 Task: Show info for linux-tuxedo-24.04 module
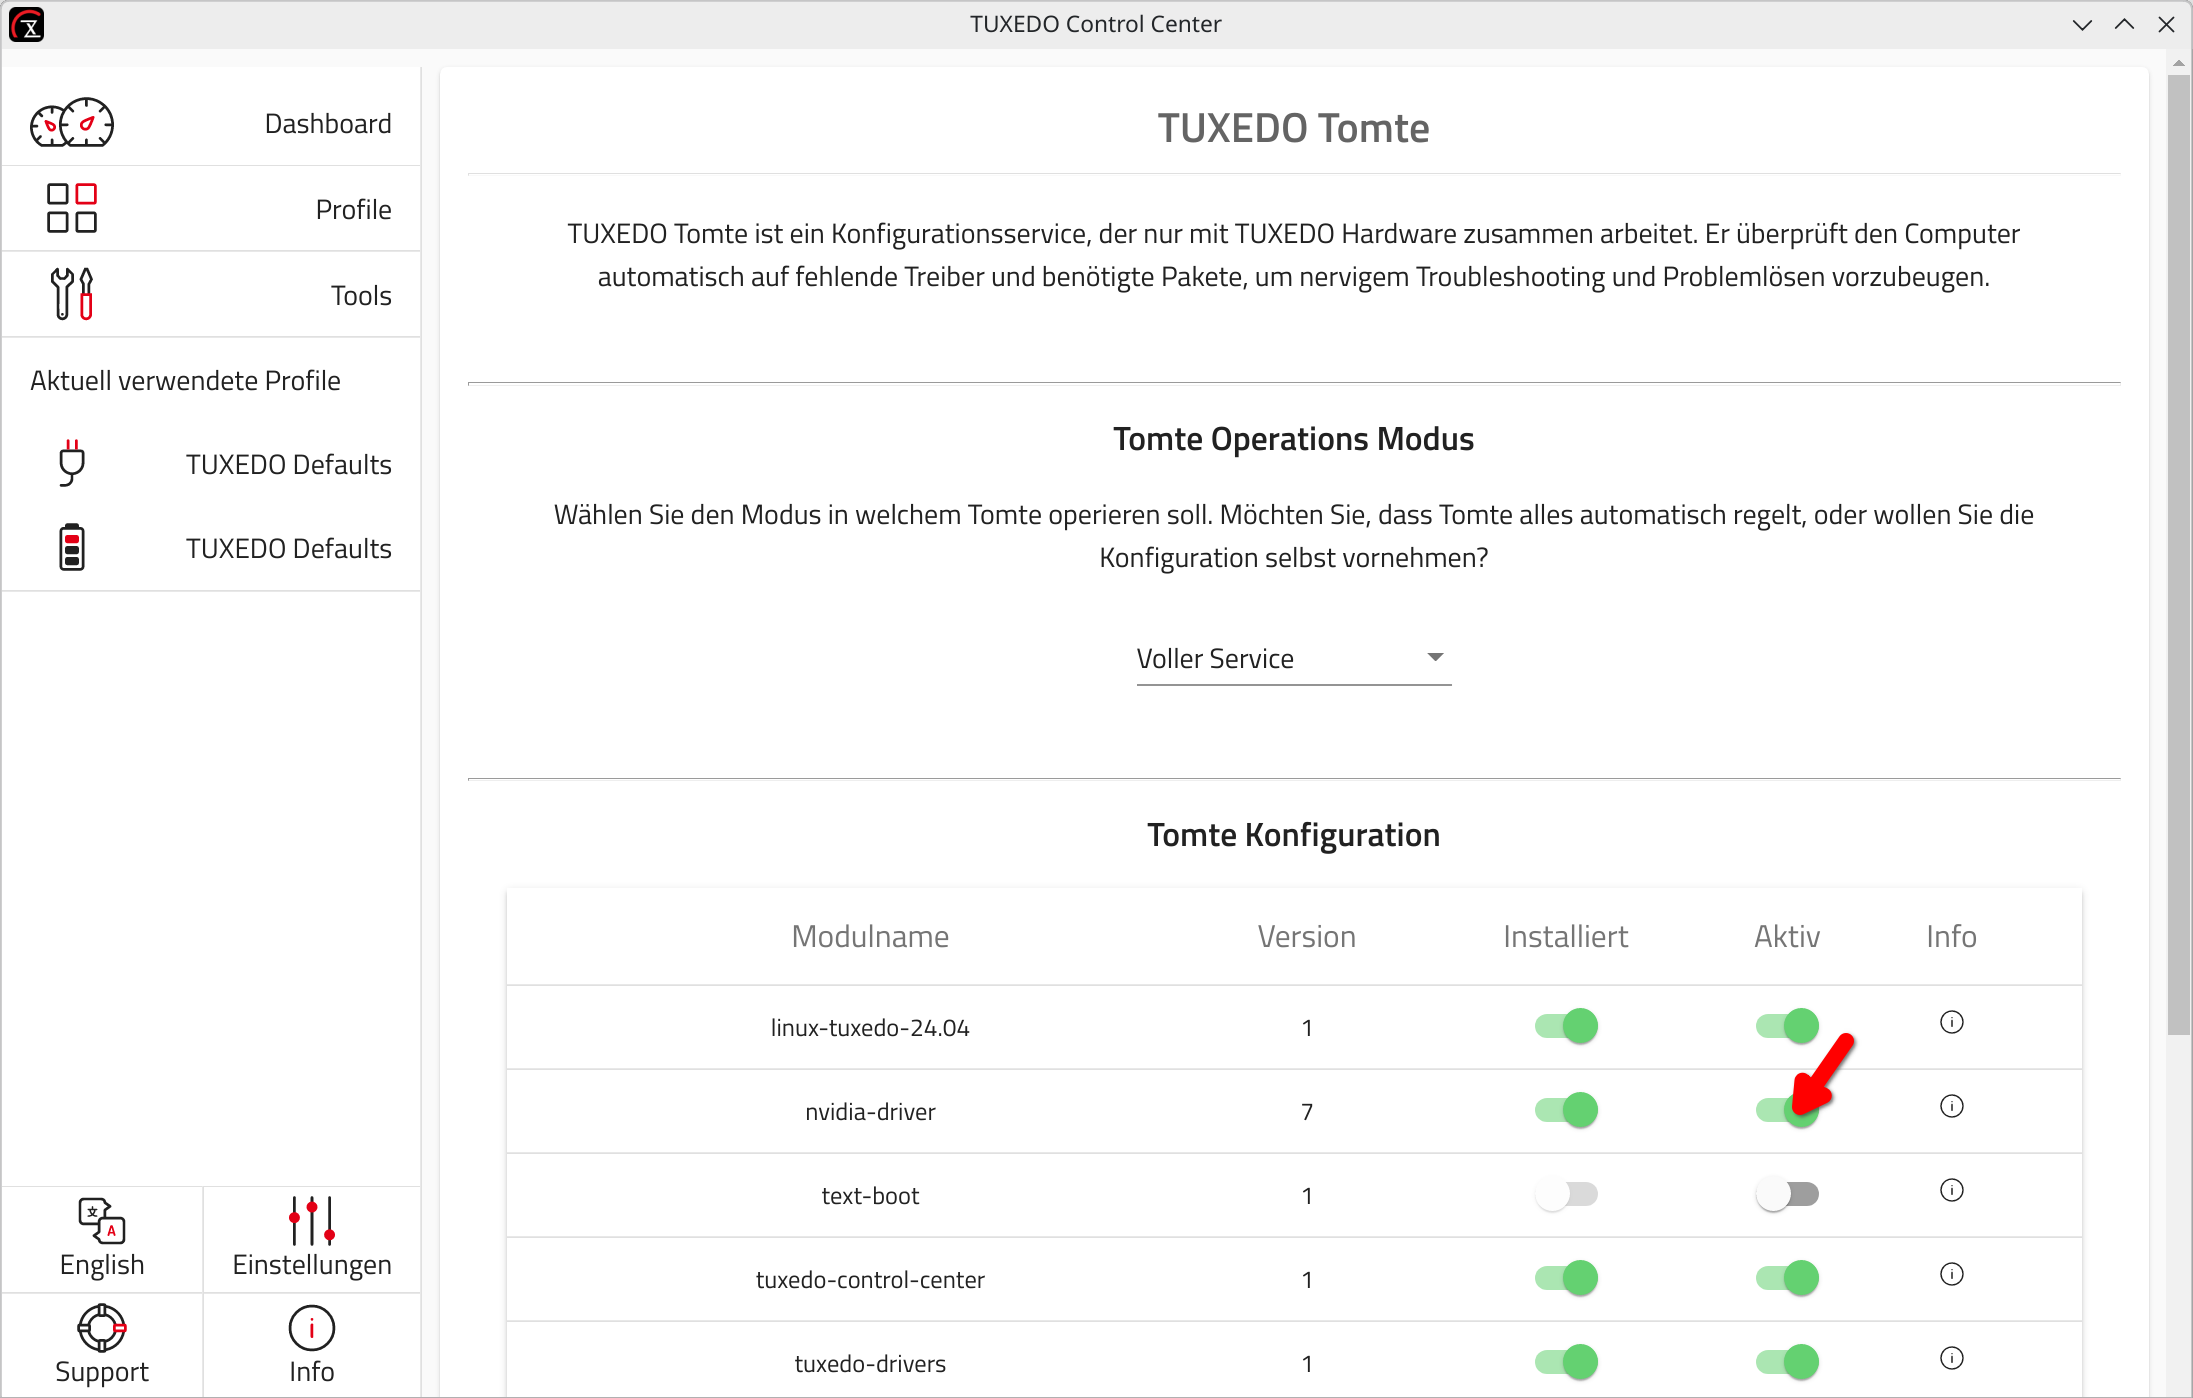[x=1952, y=1022]
